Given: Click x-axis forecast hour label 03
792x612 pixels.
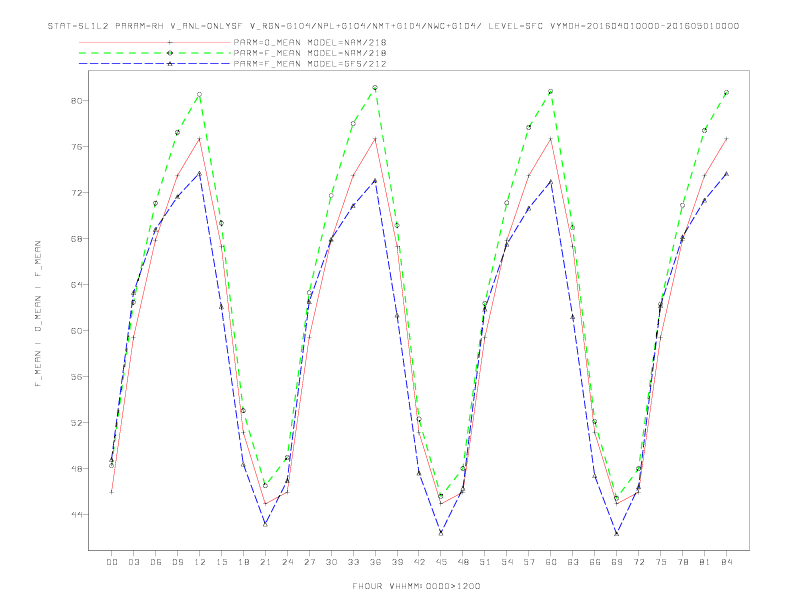Looking at the screenshot, I should pyautogui.click(x=134, y=562).
